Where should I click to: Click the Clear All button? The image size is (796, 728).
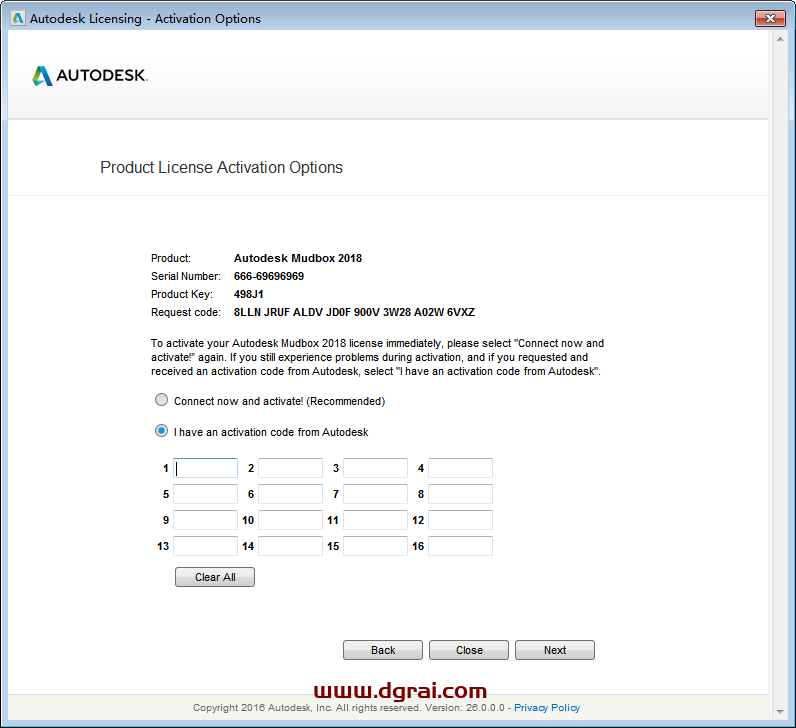215,577
